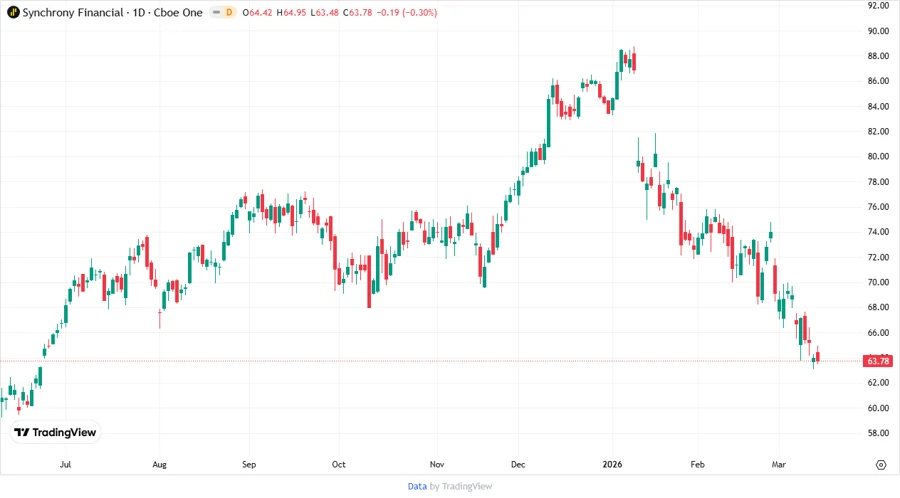Click the 82.00 price axis label
This screenshot has height=498, width=900.
pos(878,131)
